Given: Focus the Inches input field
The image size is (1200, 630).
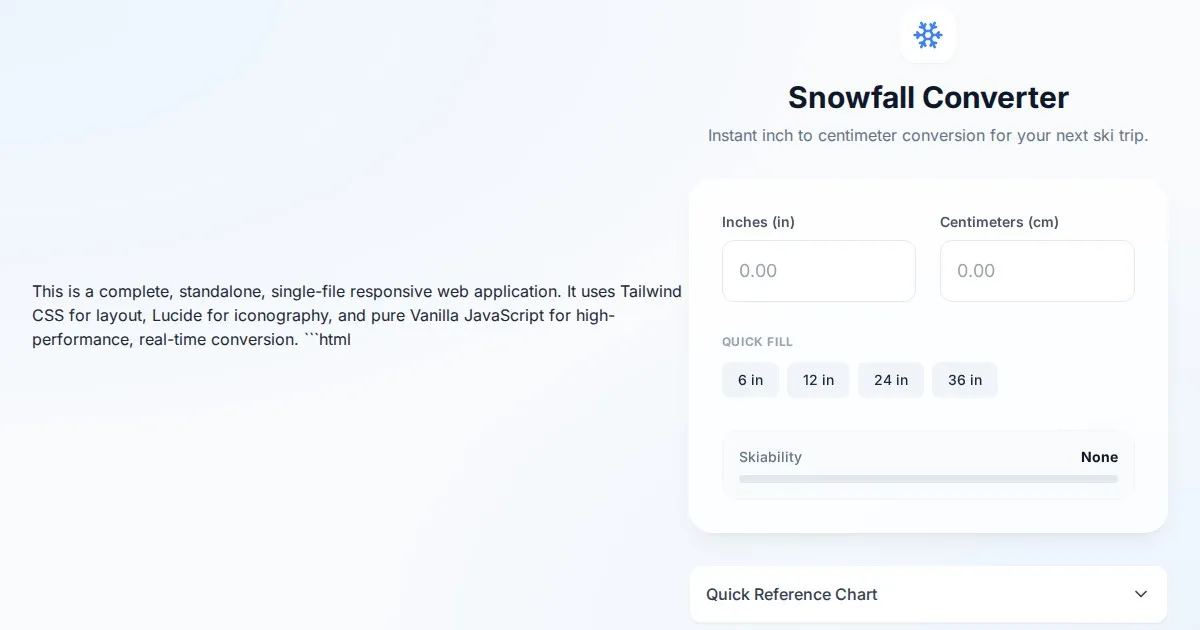Looking at the screenshot, I should [818, 271].
